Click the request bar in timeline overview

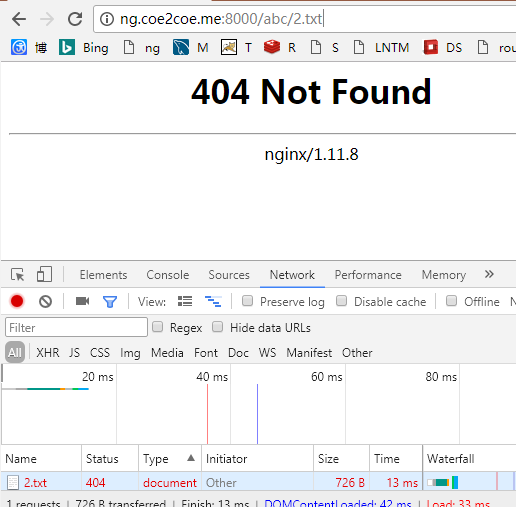pos(45,389)
